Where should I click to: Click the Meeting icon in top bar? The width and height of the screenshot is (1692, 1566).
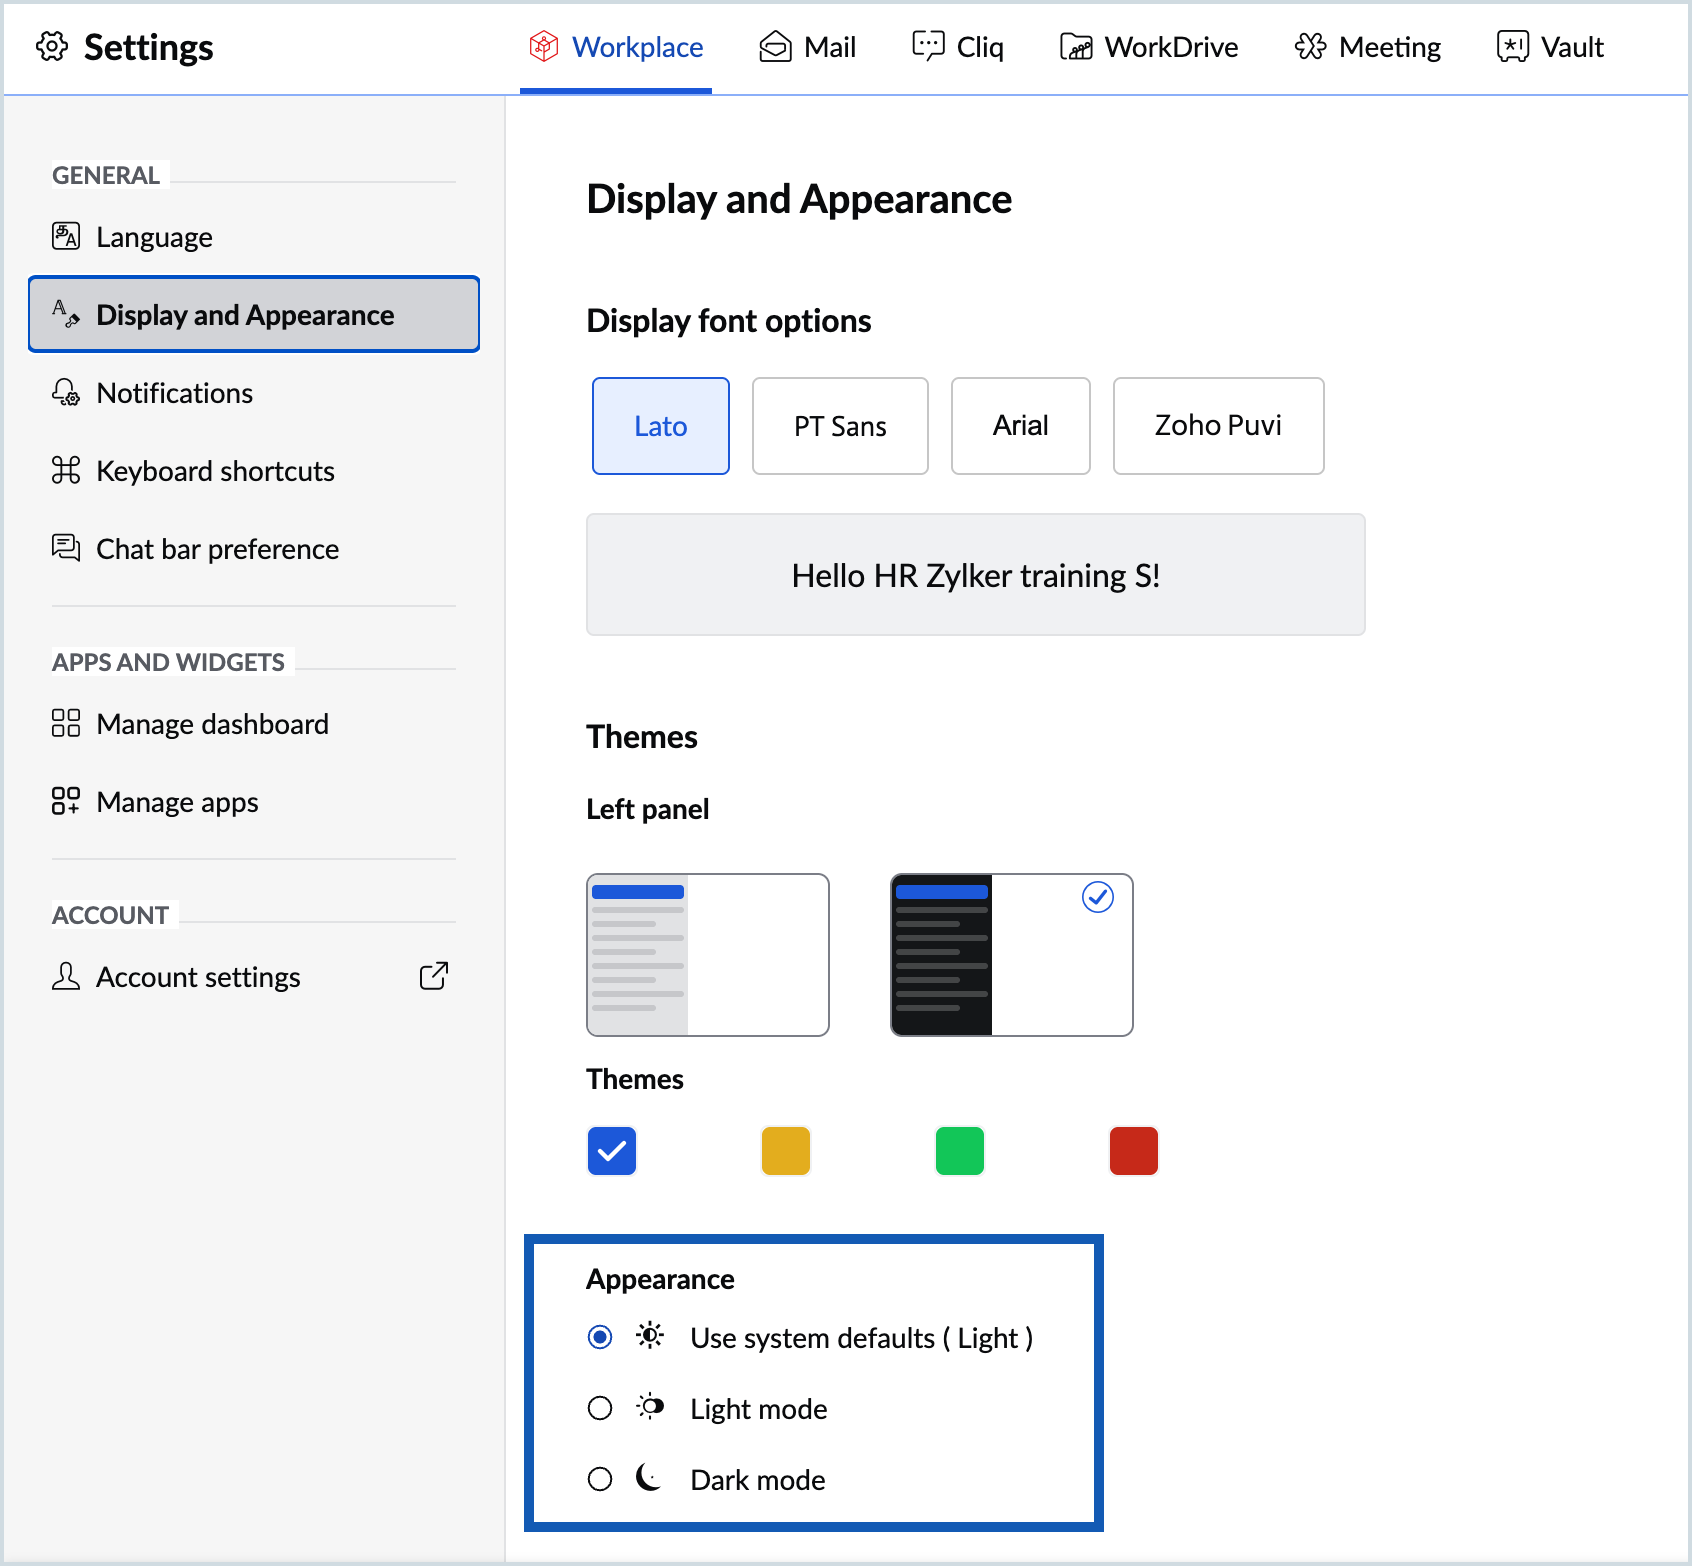click(1310, 46)
